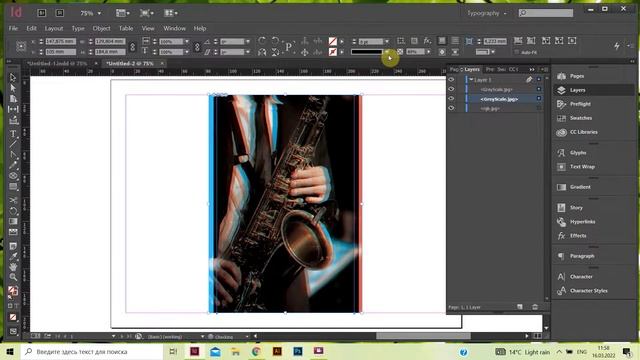Select the Gap tool
The image size is (640, 360).
[13, 109]
